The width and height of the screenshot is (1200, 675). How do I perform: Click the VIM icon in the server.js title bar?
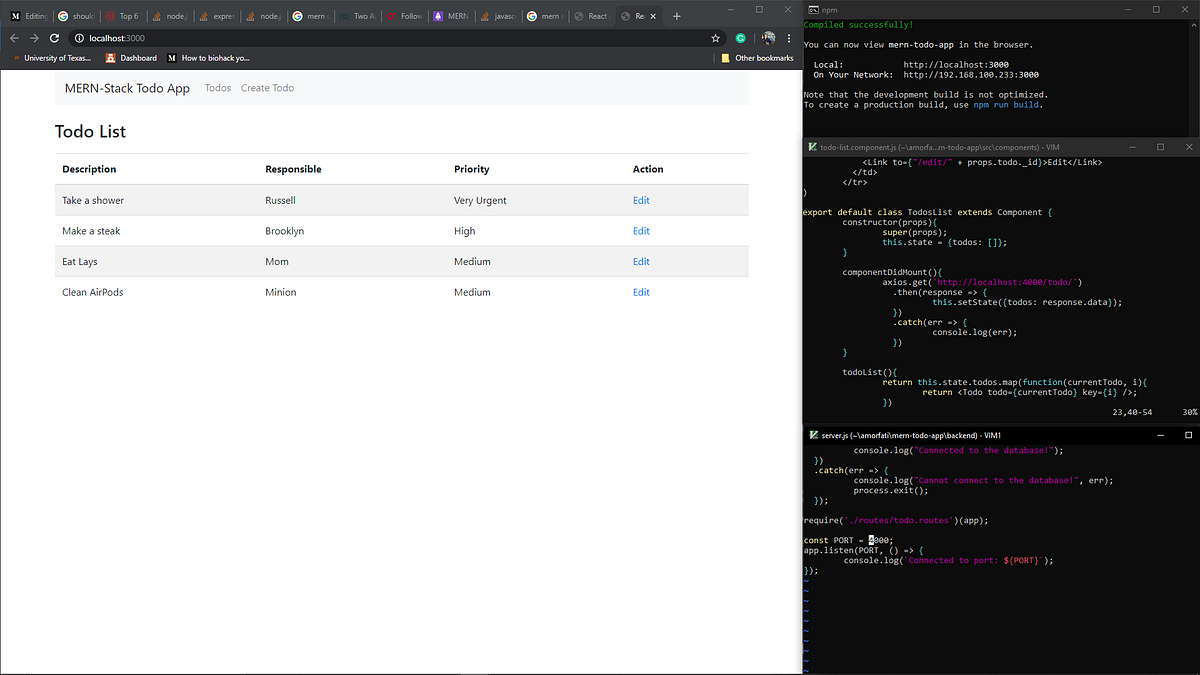click(x=812, y=435)
